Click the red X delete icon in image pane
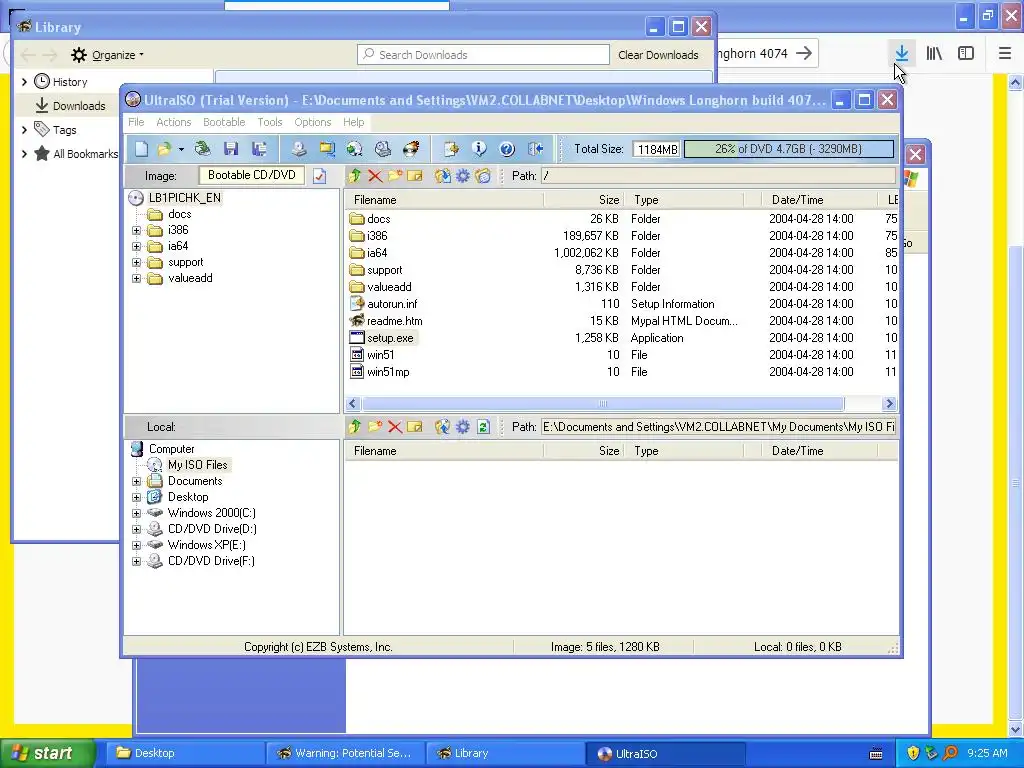Image resolution: width=1024 pixels, height=768 pixels. 375,176
